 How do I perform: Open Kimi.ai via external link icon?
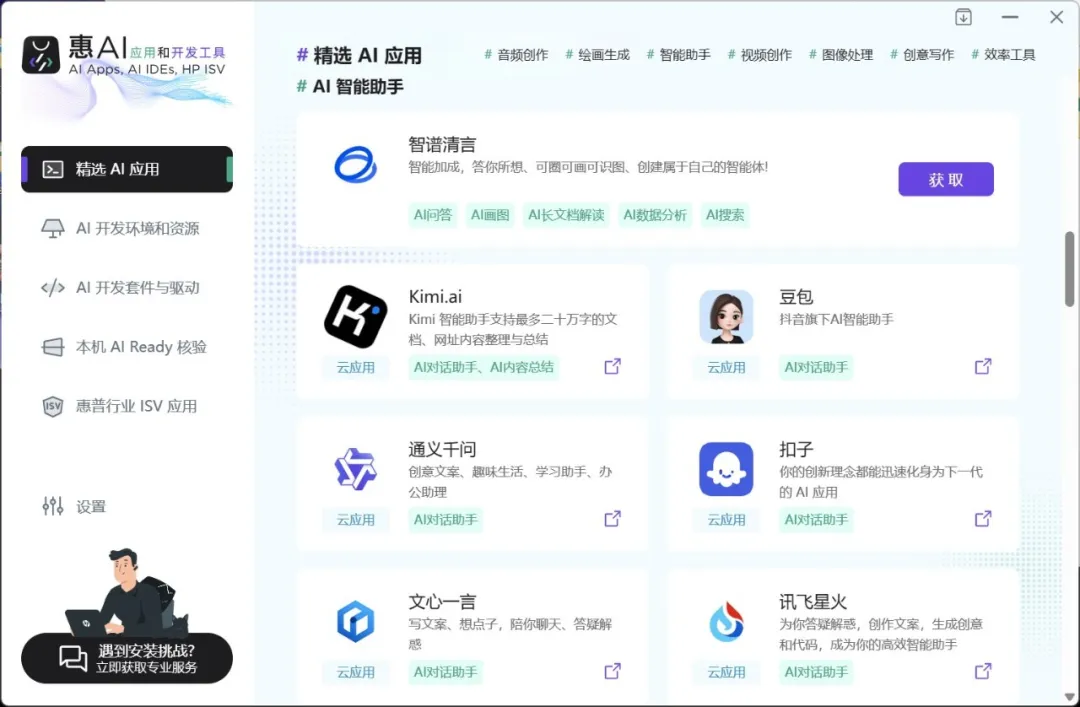[x=612, y=367]
